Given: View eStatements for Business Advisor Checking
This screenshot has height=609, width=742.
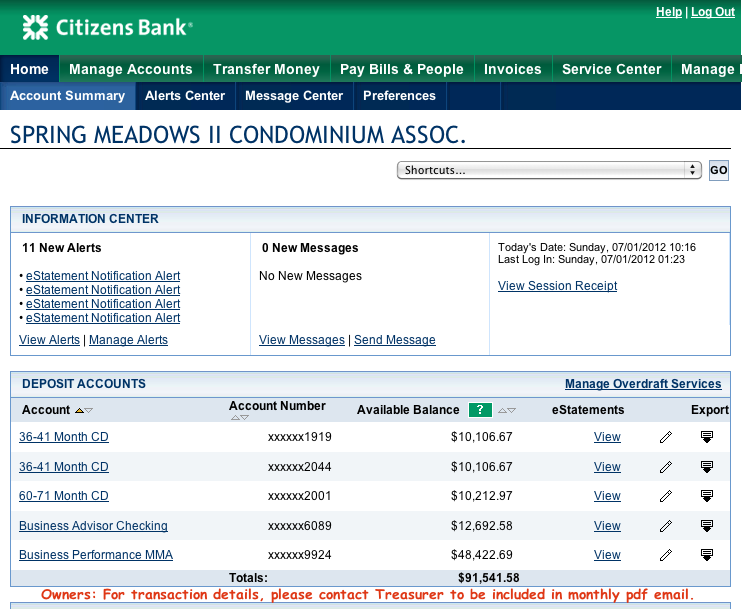Looking at the screenshot, I should coord(607,526).
